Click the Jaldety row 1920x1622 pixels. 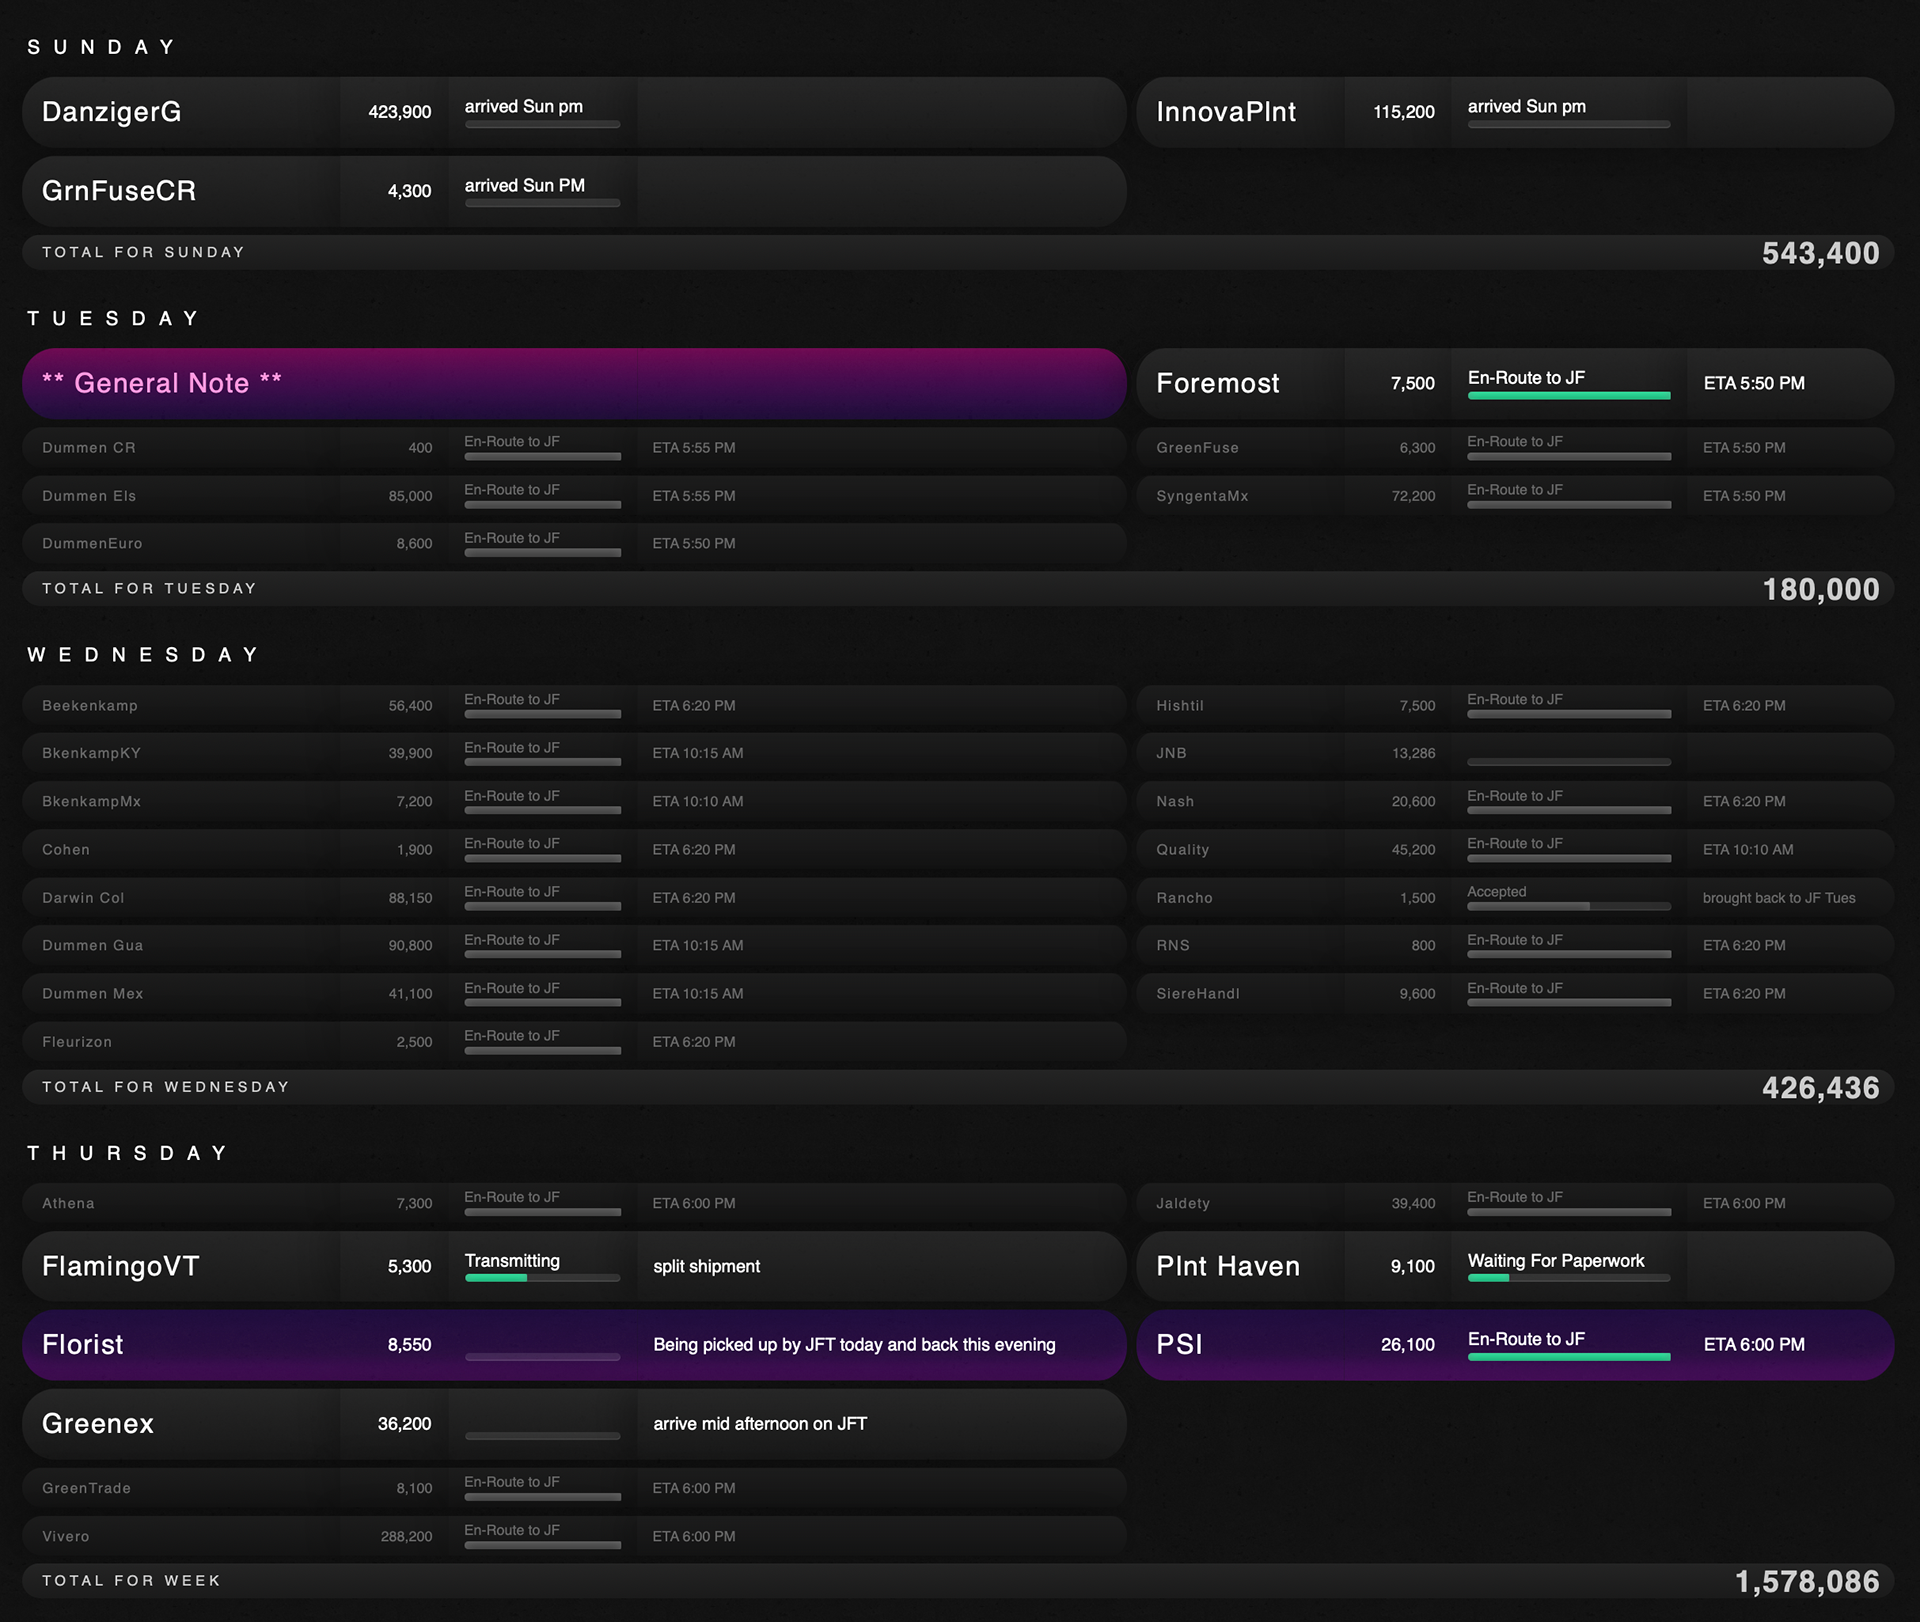pyautogui.click(x=1515, y=1204)
